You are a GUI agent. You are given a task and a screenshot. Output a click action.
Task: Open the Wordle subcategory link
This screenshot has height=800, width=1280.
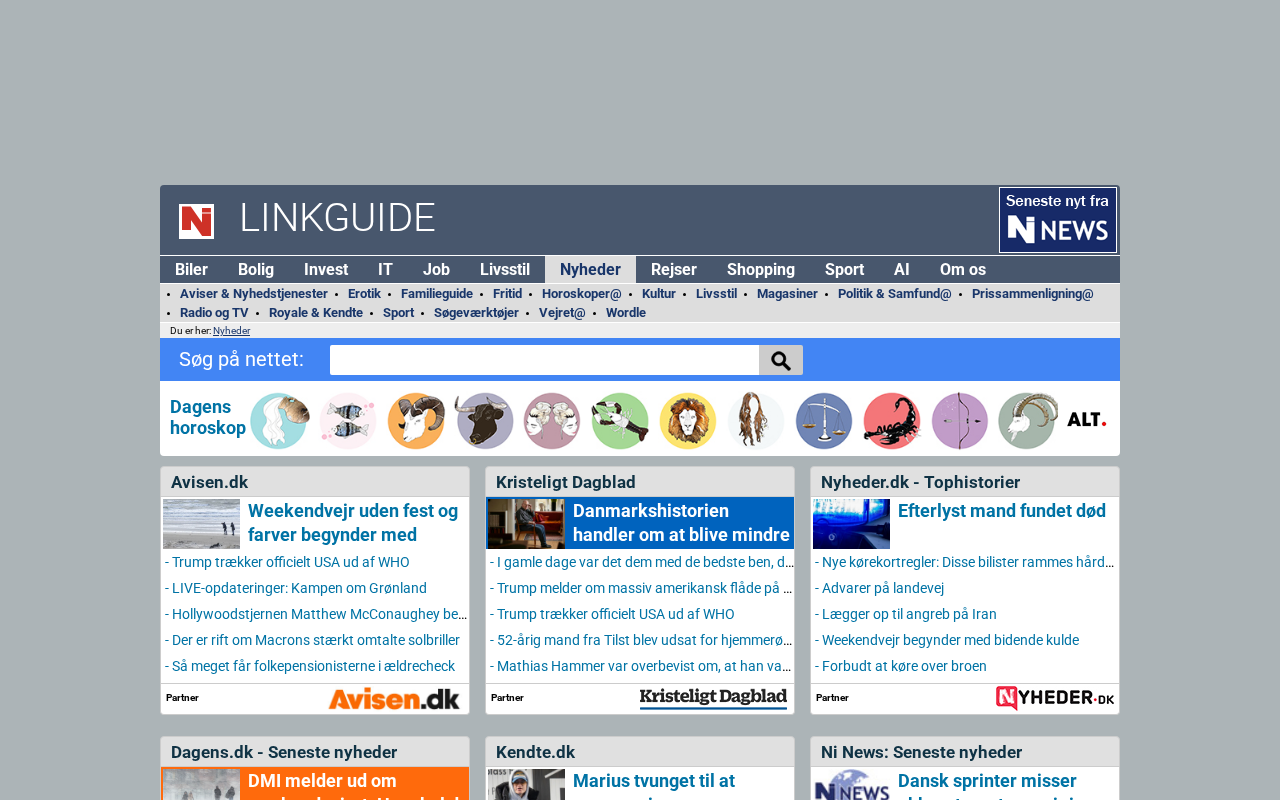coord(626,313)
